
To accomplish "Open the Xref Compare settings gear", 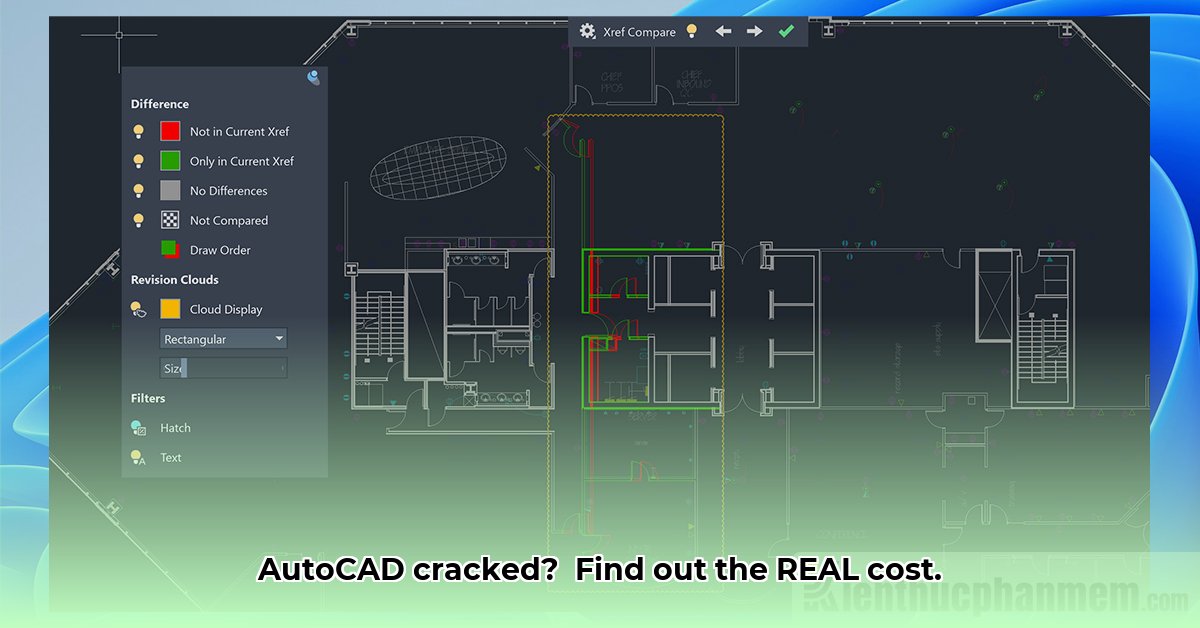I will point(588,31).
